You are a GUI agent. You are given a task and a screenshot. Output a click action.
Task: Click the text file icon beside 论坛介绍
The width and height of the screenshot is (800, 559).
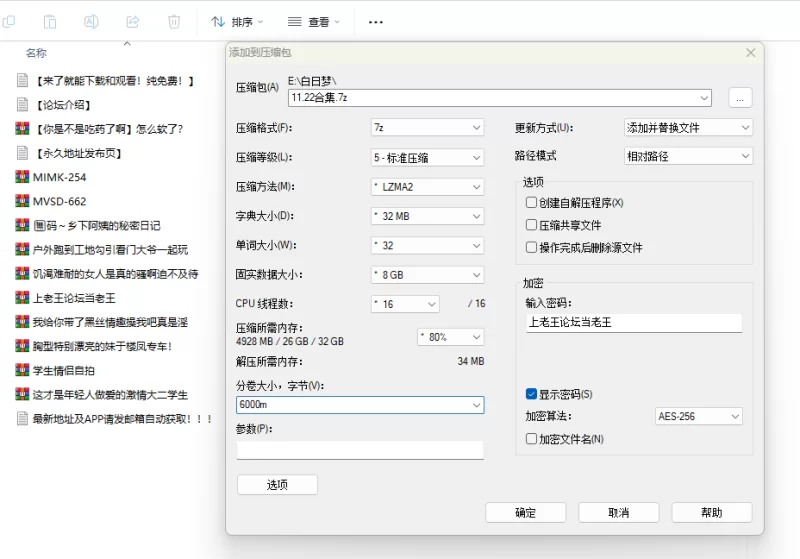click(x=22, y=104)
